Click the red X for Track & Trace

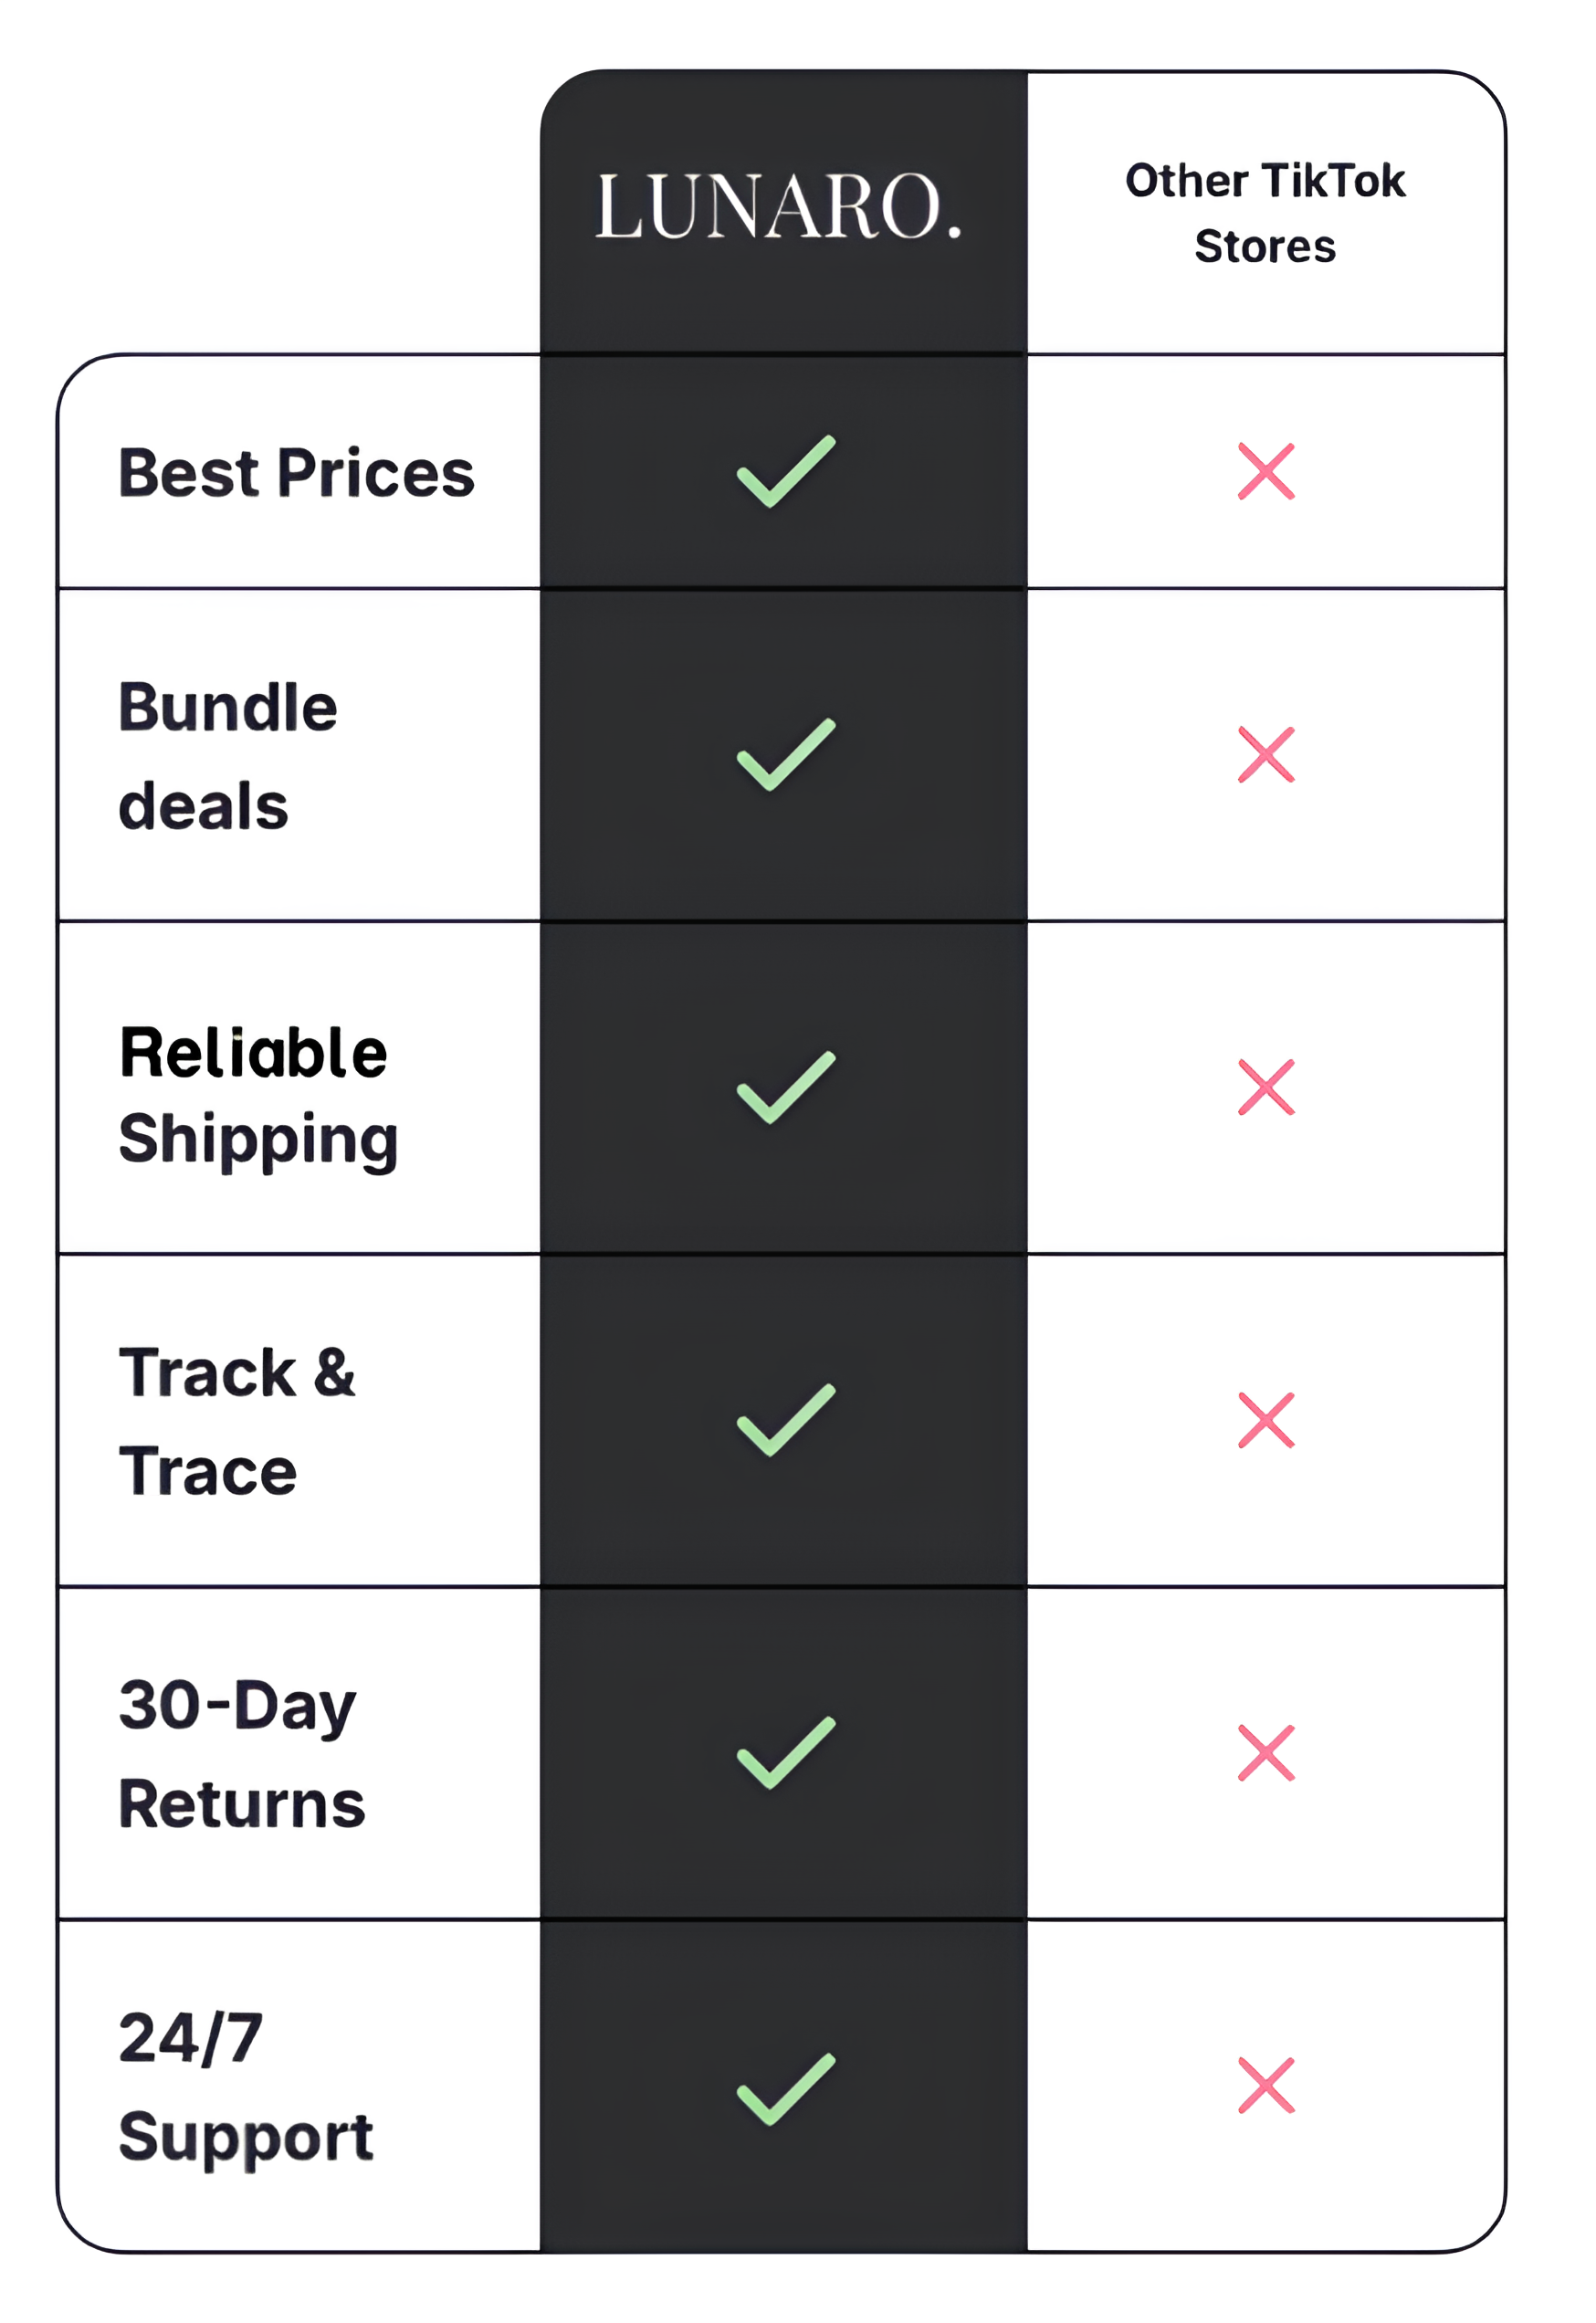(x=1266, y=1420)
